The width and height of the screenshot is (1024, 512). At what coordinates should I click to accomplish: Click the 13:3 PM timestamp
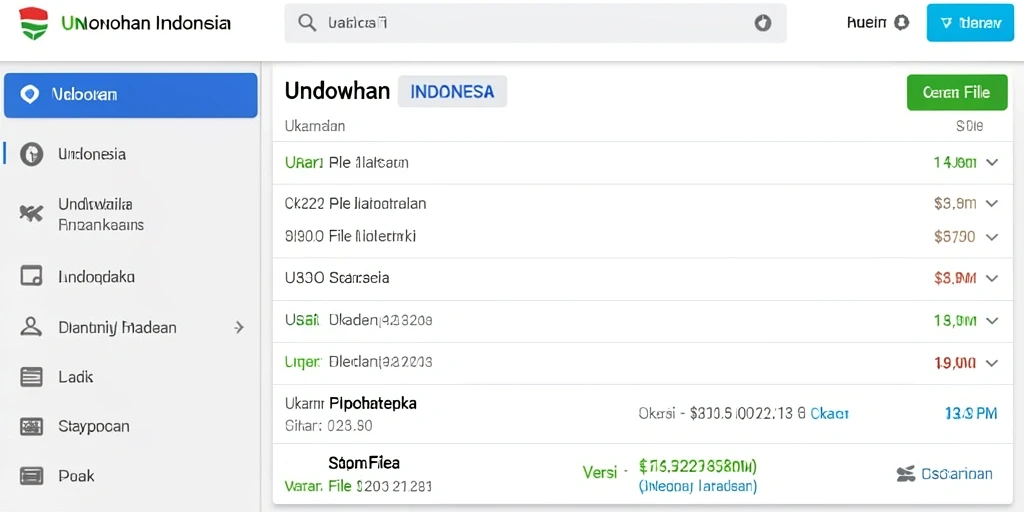pos(971,413)
